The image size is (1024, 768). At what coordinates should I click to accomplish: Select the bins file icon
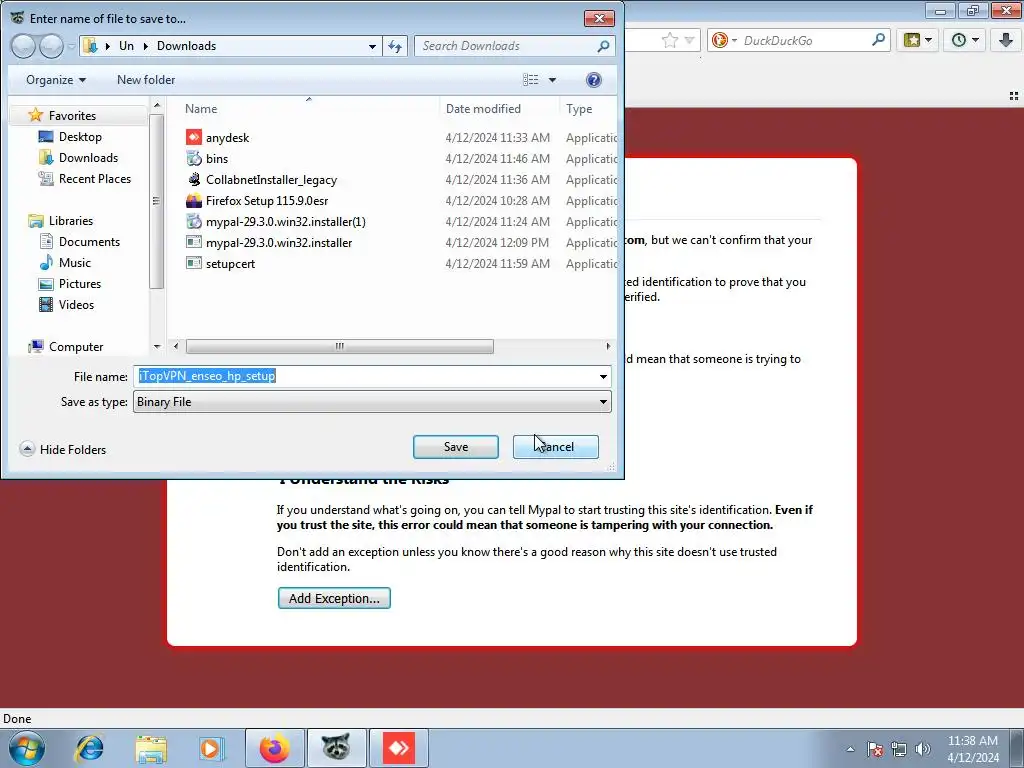(194, 158)
